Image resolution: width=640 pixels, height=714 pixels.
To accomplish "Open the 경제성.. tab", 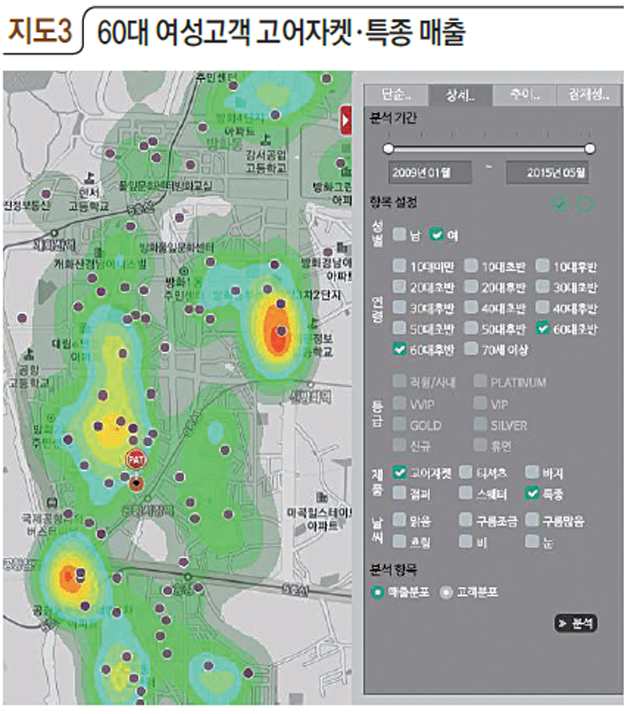I will click(x=589, y=95).
